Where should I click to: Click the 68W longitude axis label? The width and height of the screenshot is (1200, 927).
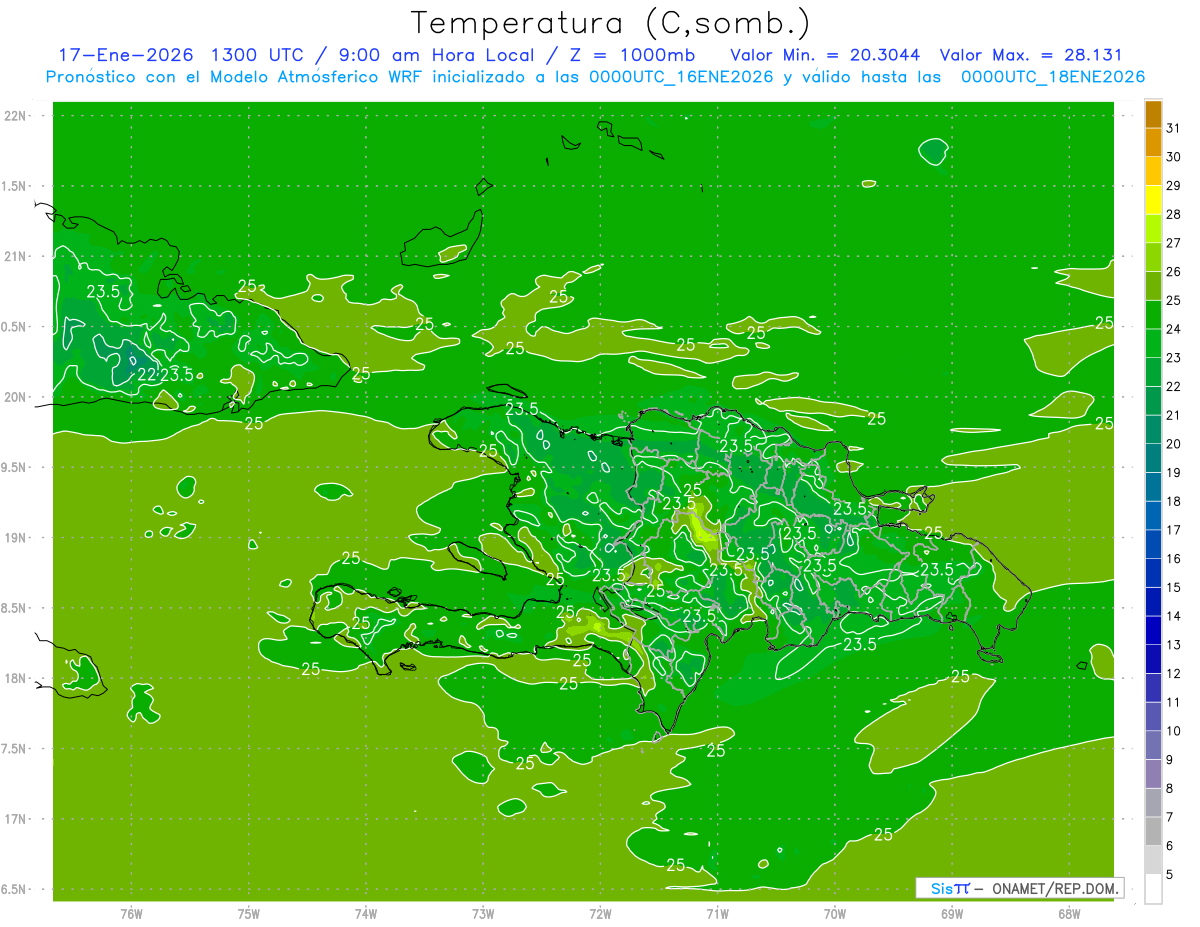coord(1068,913)
